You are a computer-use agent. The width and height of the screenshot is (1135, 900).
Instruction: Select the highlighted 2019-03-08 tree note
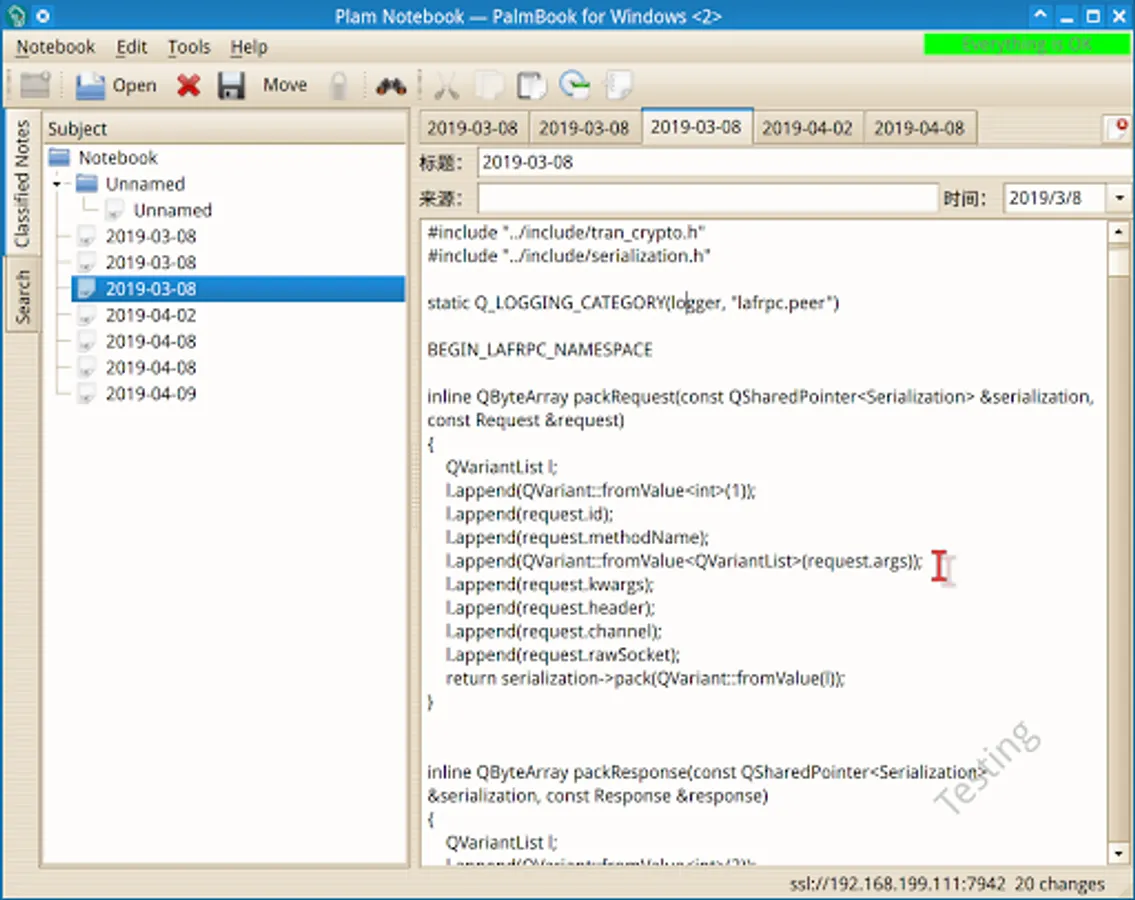238,288
